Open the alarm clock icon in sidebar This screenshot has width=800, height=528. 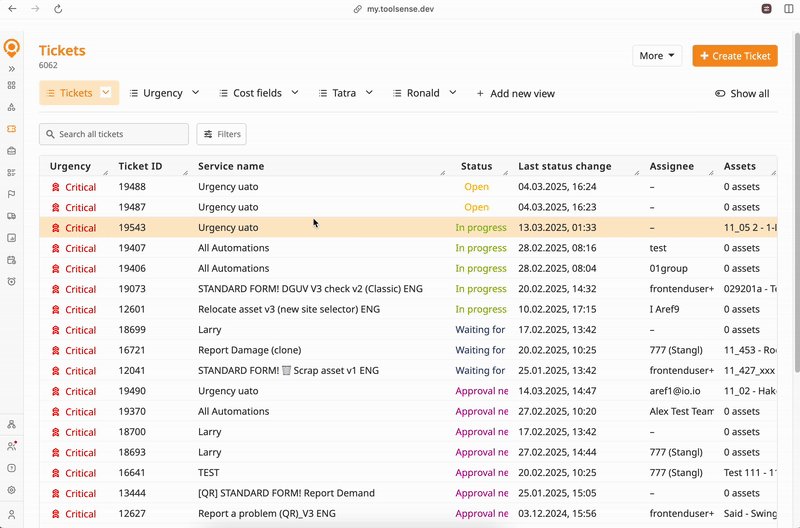coord(12,282)
